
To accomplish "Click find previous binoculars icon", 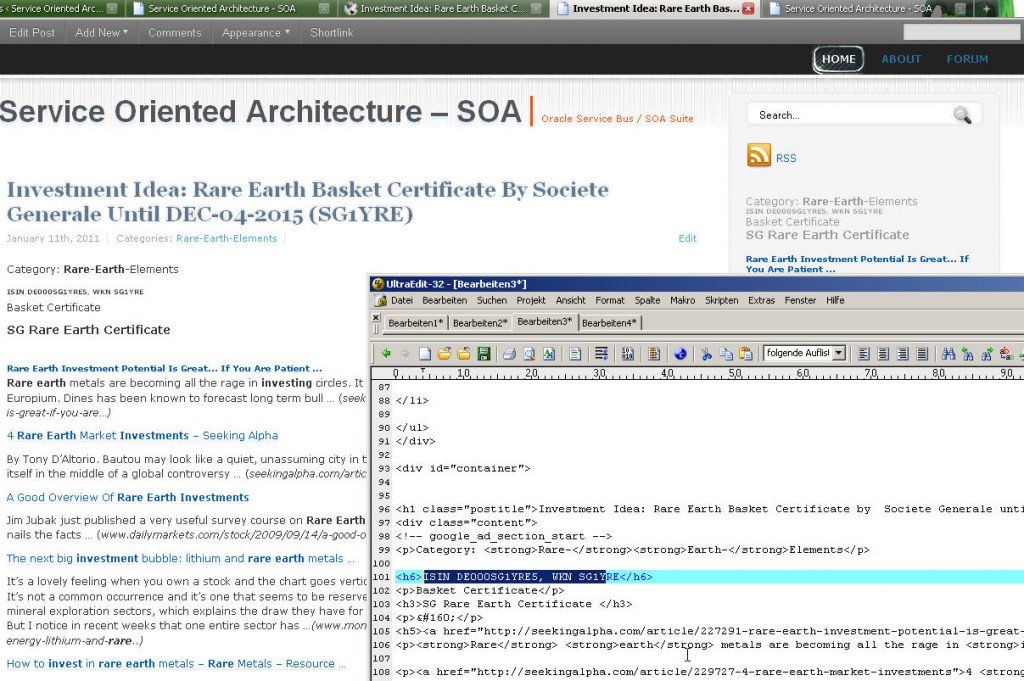I will [968, 353].
